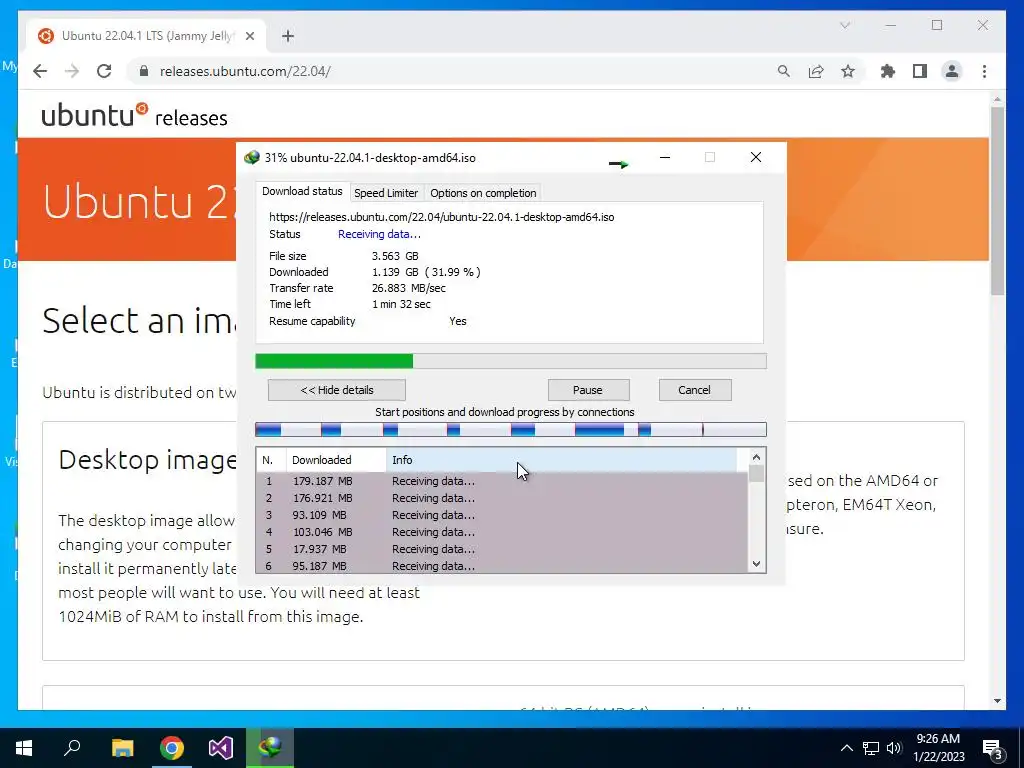The height and width of the screenshot is (768, 1024).
Task: Pause the download
Action: pos(588,390)
